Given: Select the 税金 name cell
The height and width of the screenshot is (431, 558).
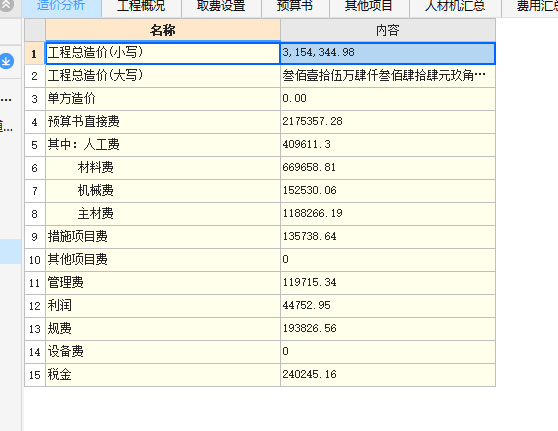Looking at the screenshot, I should (x=163, y=375).
